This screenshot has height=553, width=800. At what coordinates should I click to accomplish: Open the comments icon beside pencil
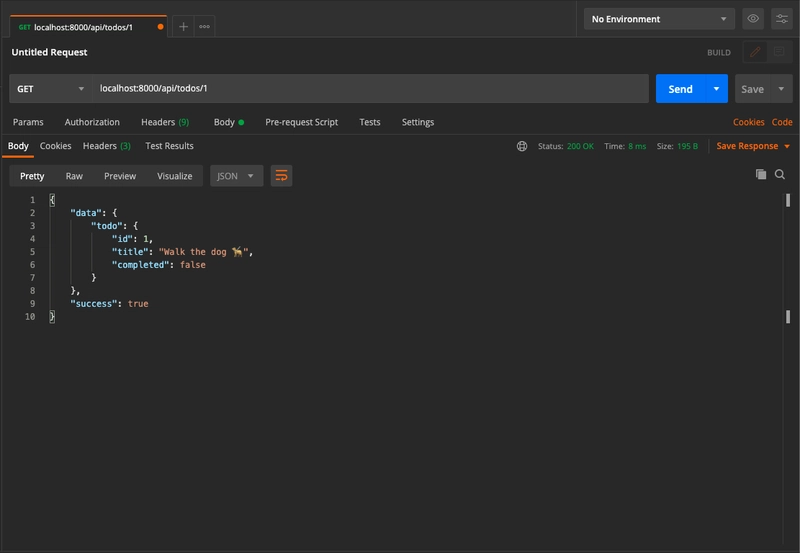tap(779, 52)
